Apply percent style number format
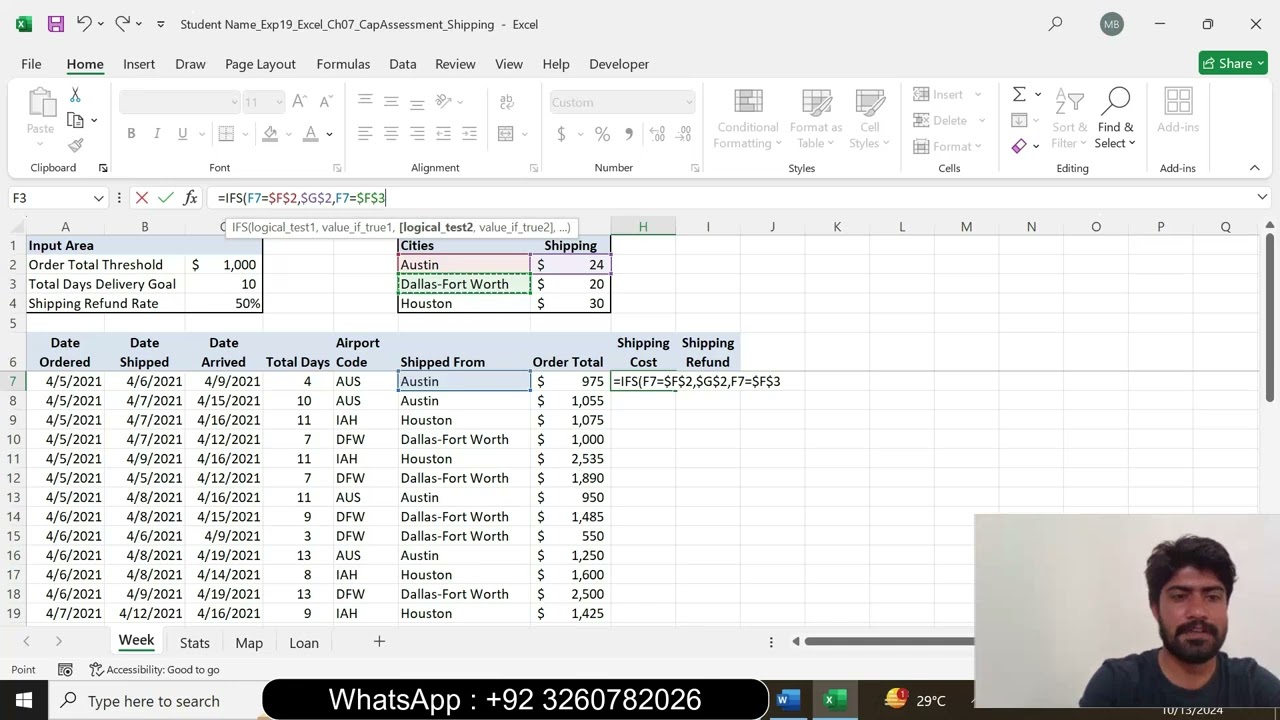 (x=602, y=134)
